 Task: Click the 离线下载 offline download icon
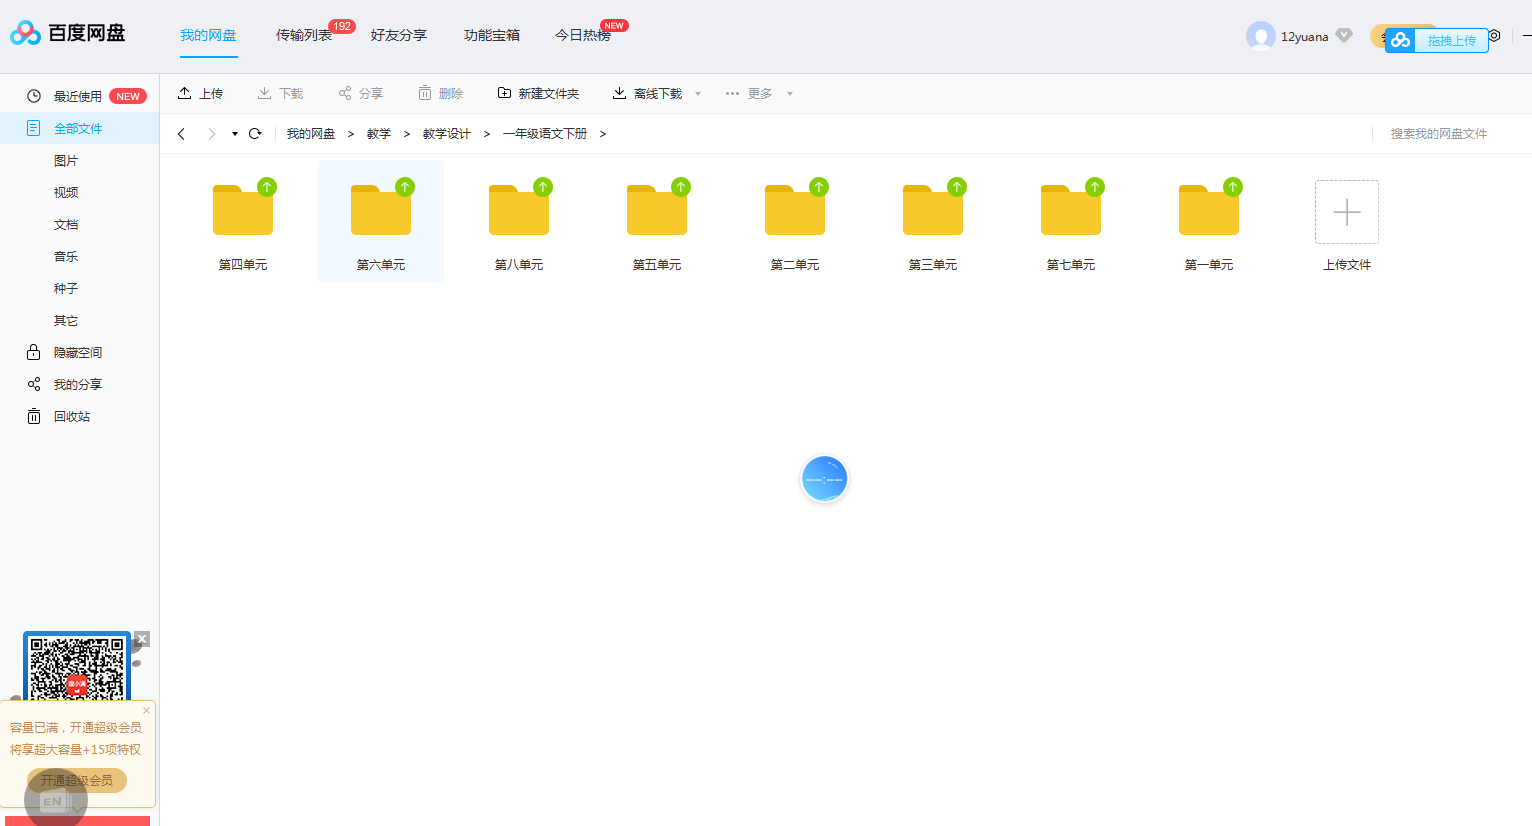620,92
